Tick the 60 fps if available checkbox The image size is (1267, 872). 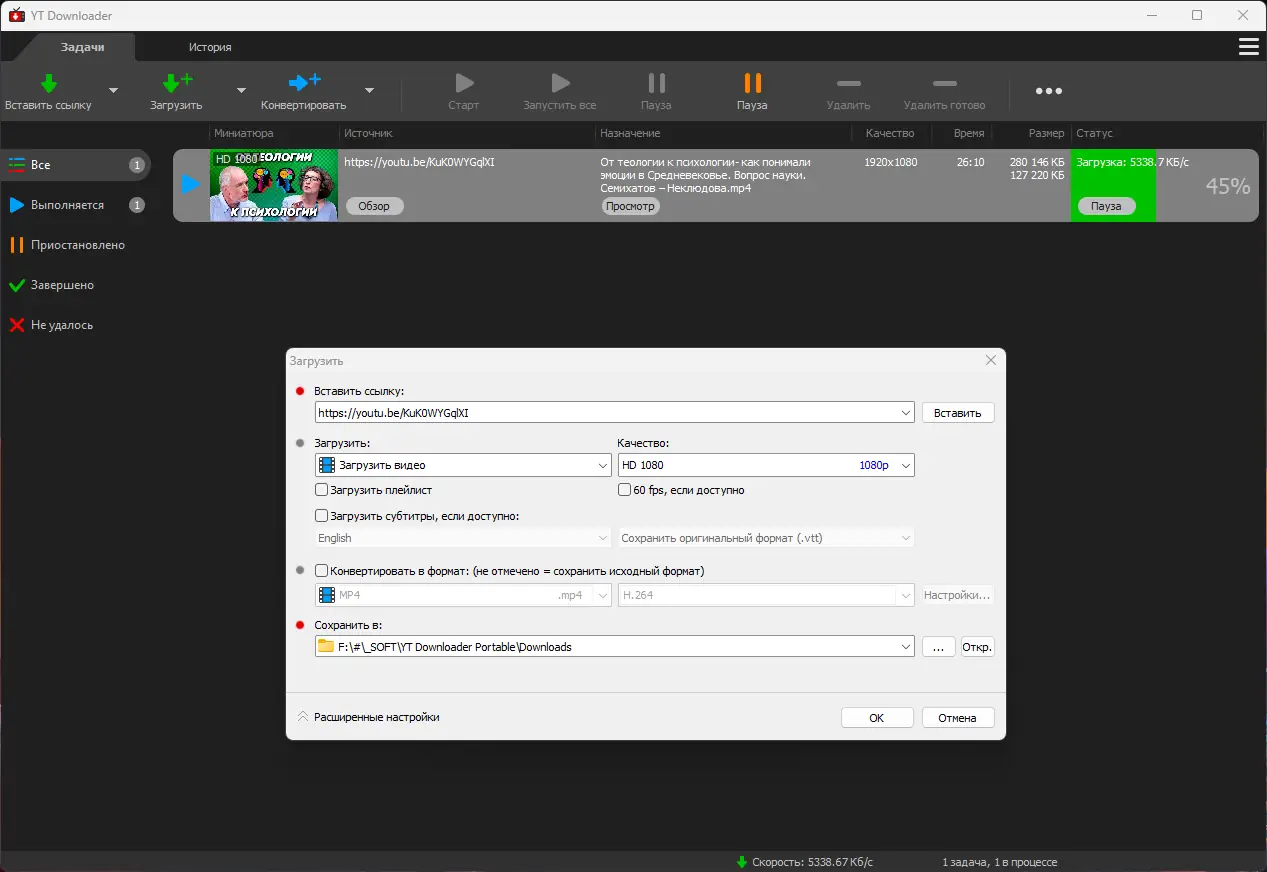[625, 490]
